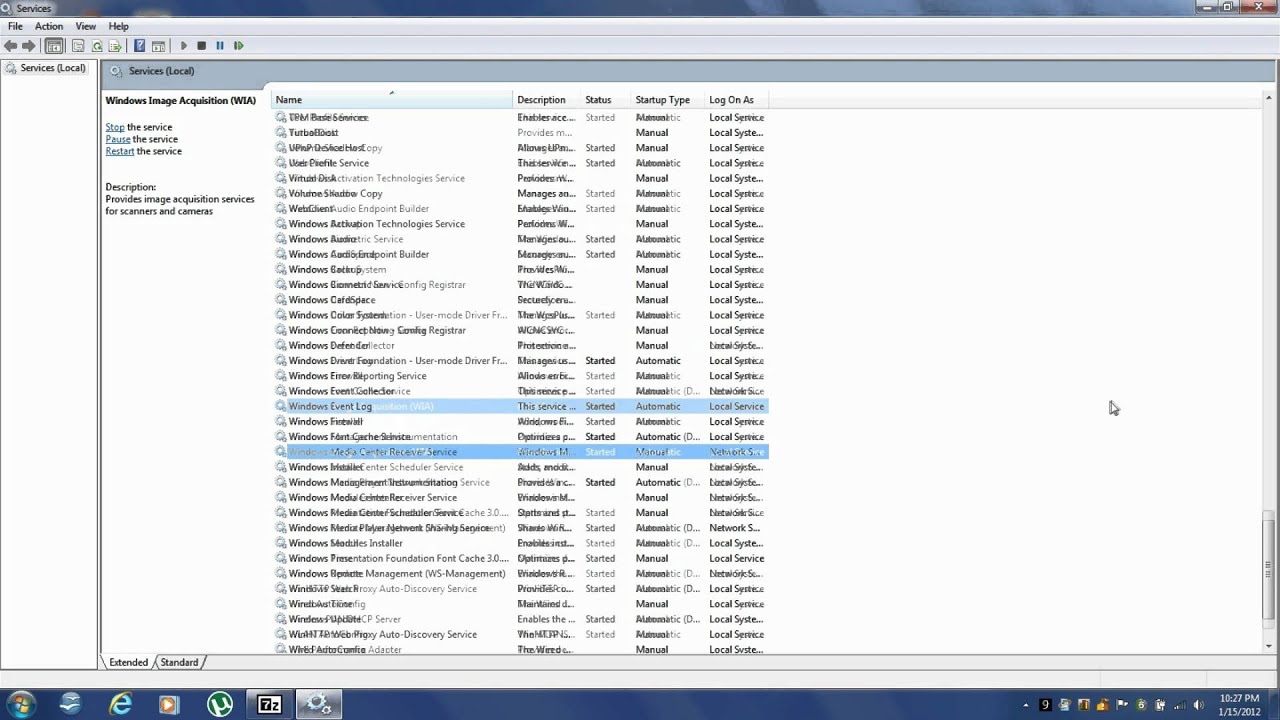Click the Services (Local) header icon above description pane
Viewport: 1280px width, 720px height.
(116, 71)
